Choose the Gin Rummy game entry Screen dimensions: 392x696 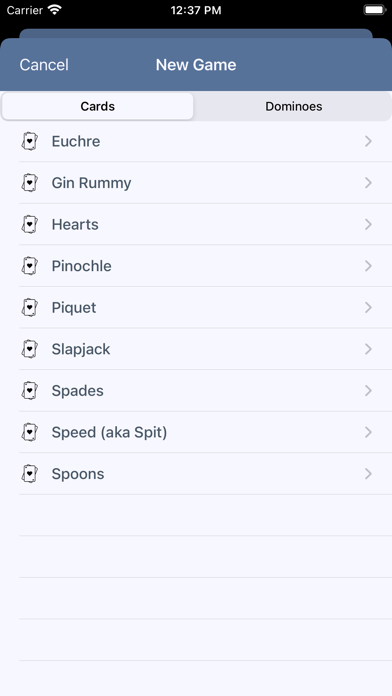[x=205, y=183]
